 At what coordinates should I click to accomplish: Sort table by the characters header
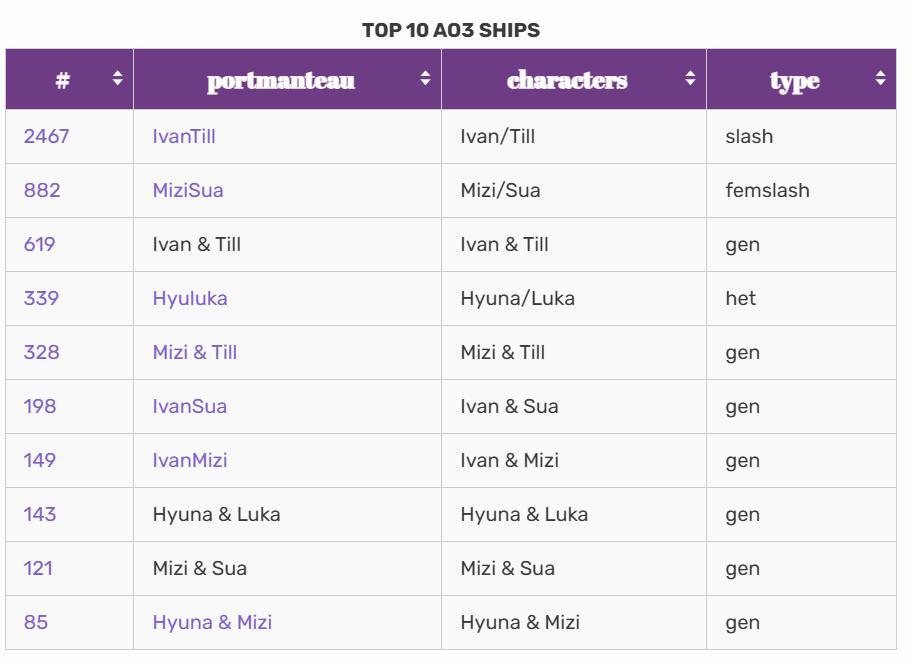(567, 80)
